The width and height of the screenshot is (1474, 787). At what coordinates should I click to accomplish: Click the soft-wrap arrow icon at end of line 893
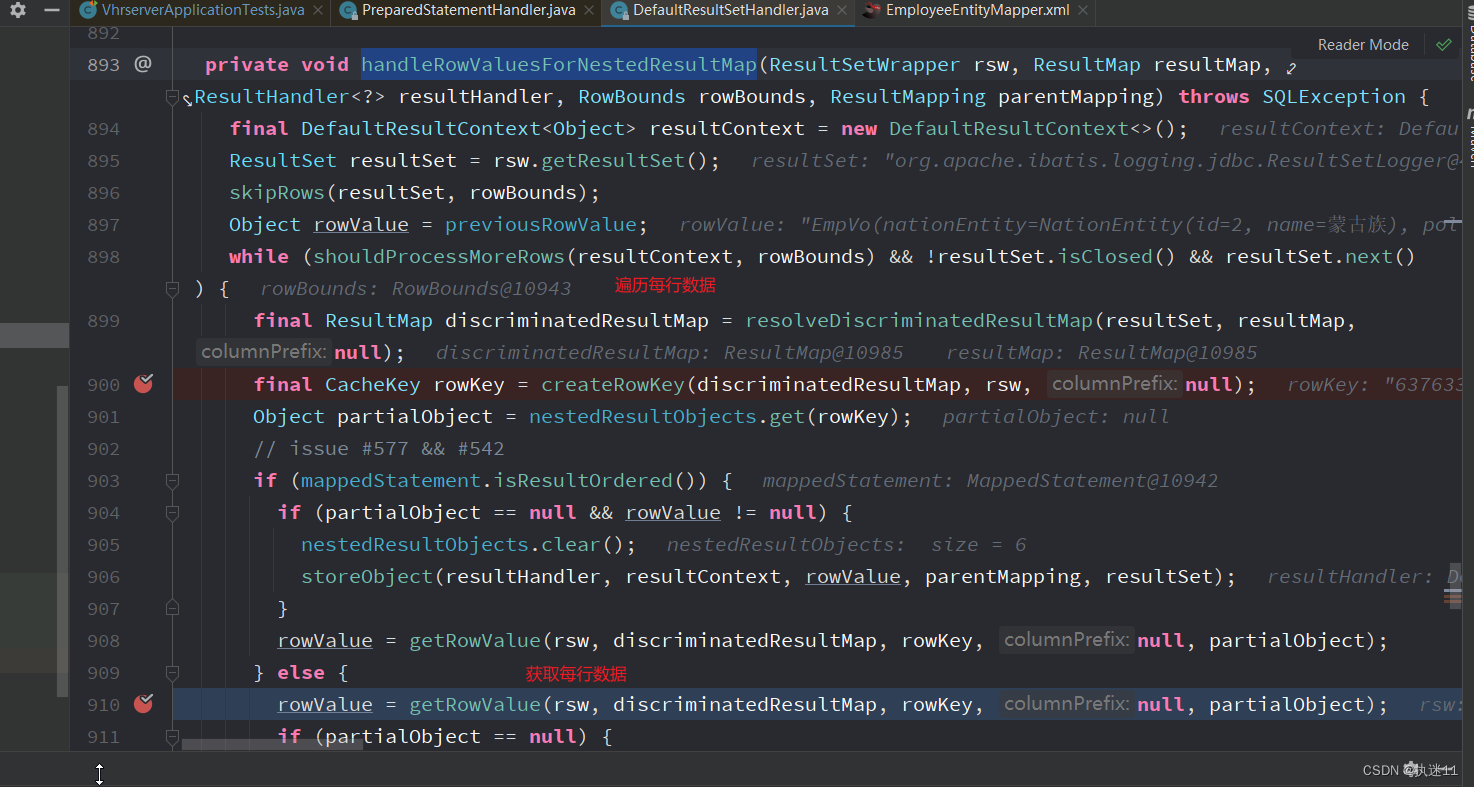pyautogui.click(x=1291, y=68)
